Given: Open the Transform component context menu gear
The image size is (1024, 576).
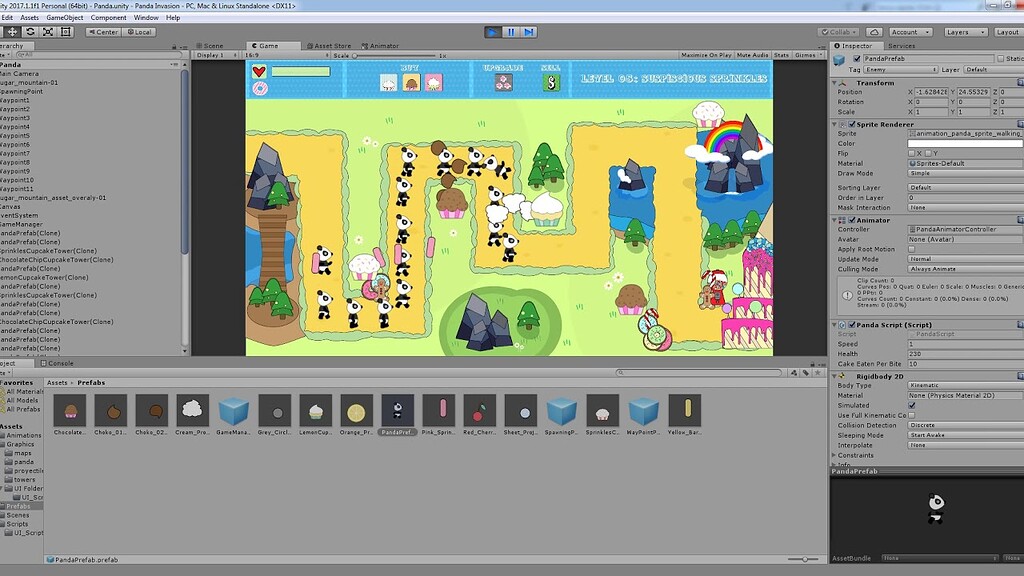Looking at the screenshot, I should pos(1020,81).
